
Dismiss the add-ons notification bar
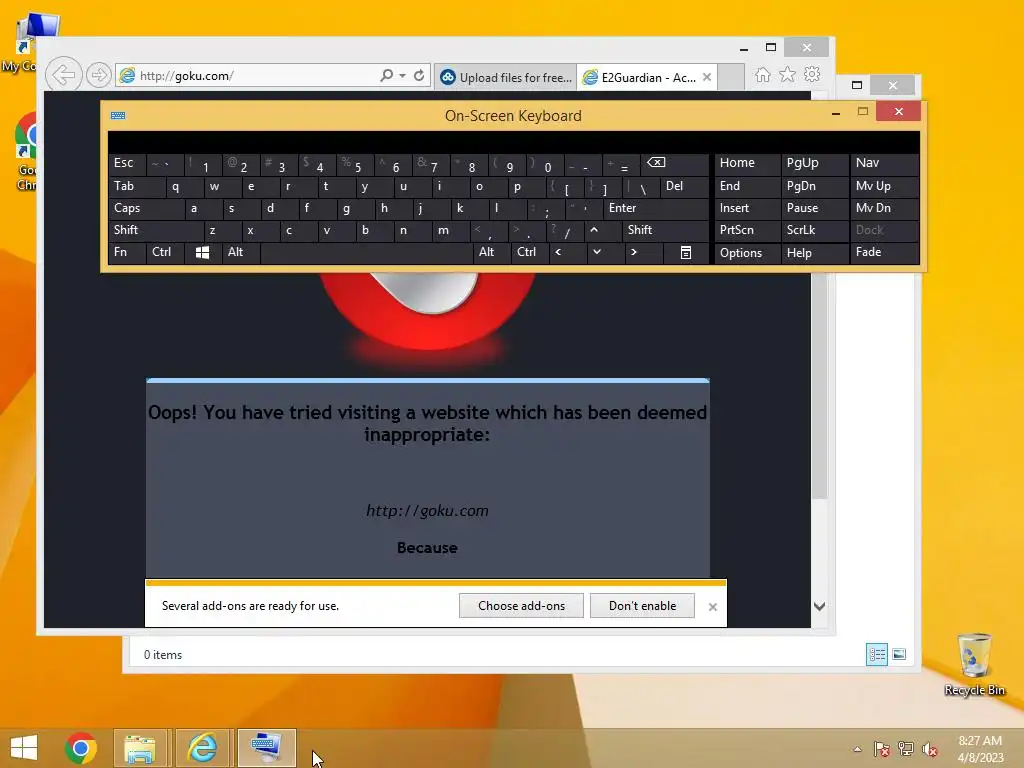pos(712,607)
